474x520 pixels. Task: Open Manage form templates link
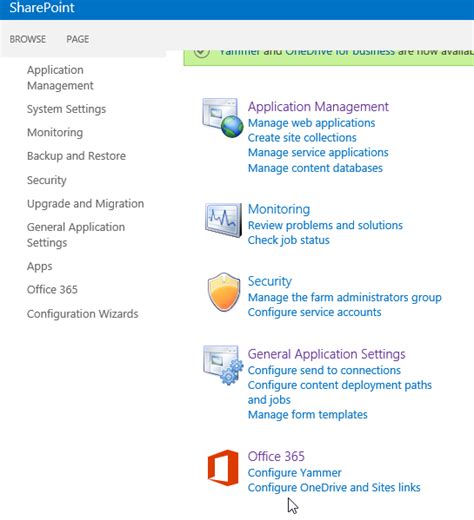coord(307,414)
